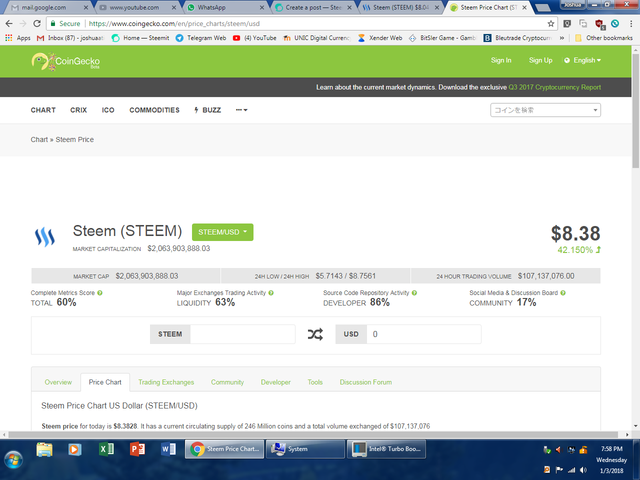Click the STEEM amount input field
The height and width of the screenshot is (480, 640).
[242, 334]
